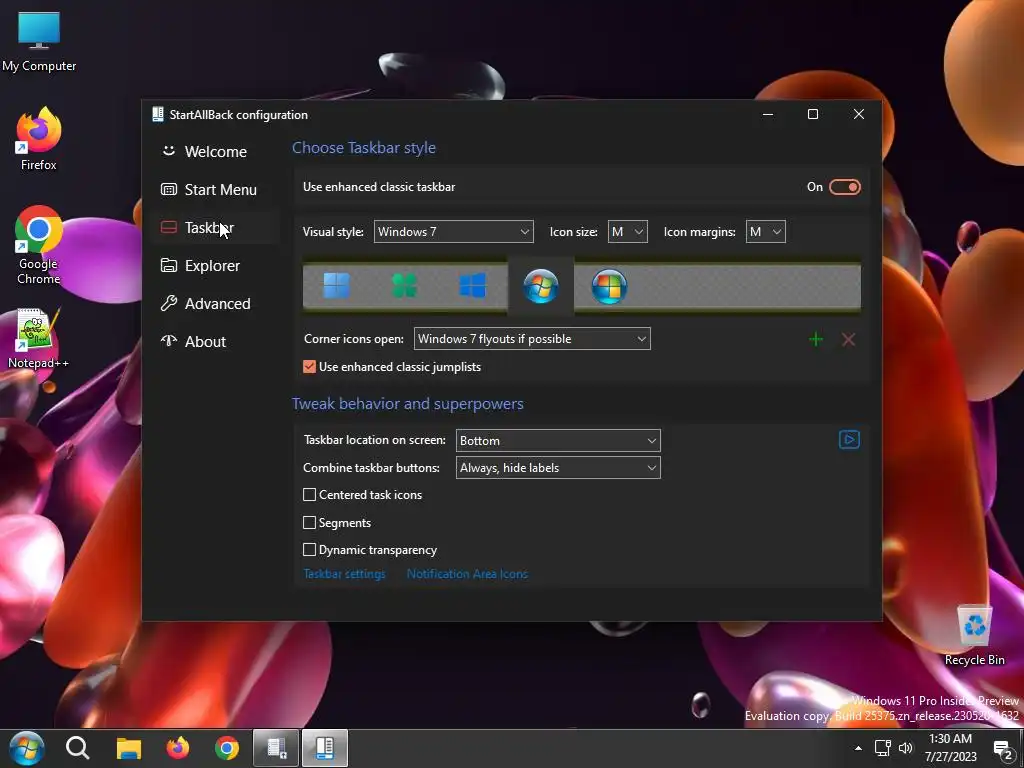Open the notification center icon
Viewport: 1024px width, 768px height.
1002,748
